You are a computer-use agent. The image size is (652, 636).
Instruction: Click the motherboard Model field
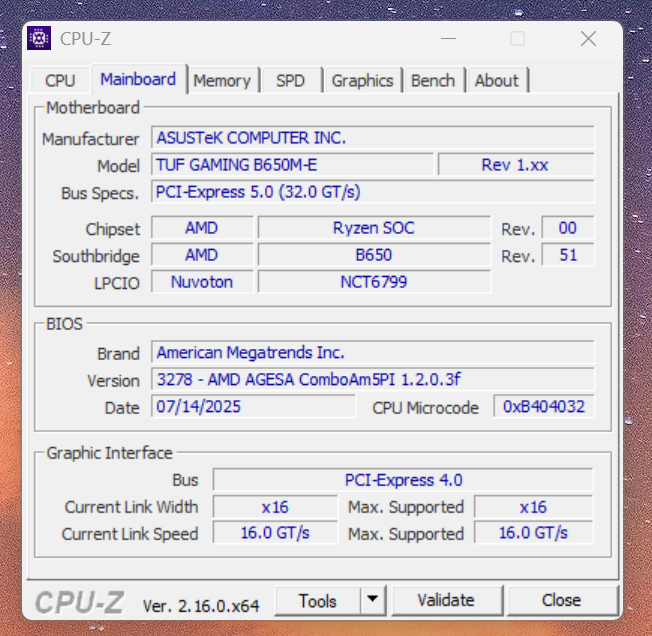(x=292, y=165)
